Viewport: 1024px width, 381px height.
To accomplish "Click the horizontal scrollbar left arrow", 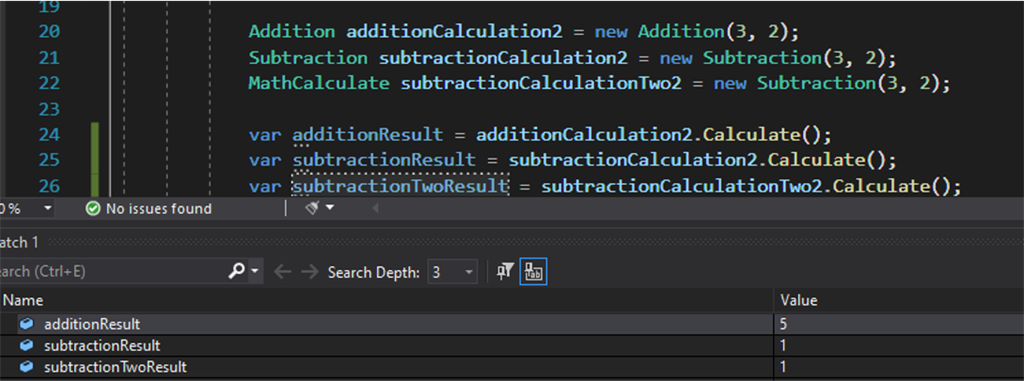I will tap(376, 208).
